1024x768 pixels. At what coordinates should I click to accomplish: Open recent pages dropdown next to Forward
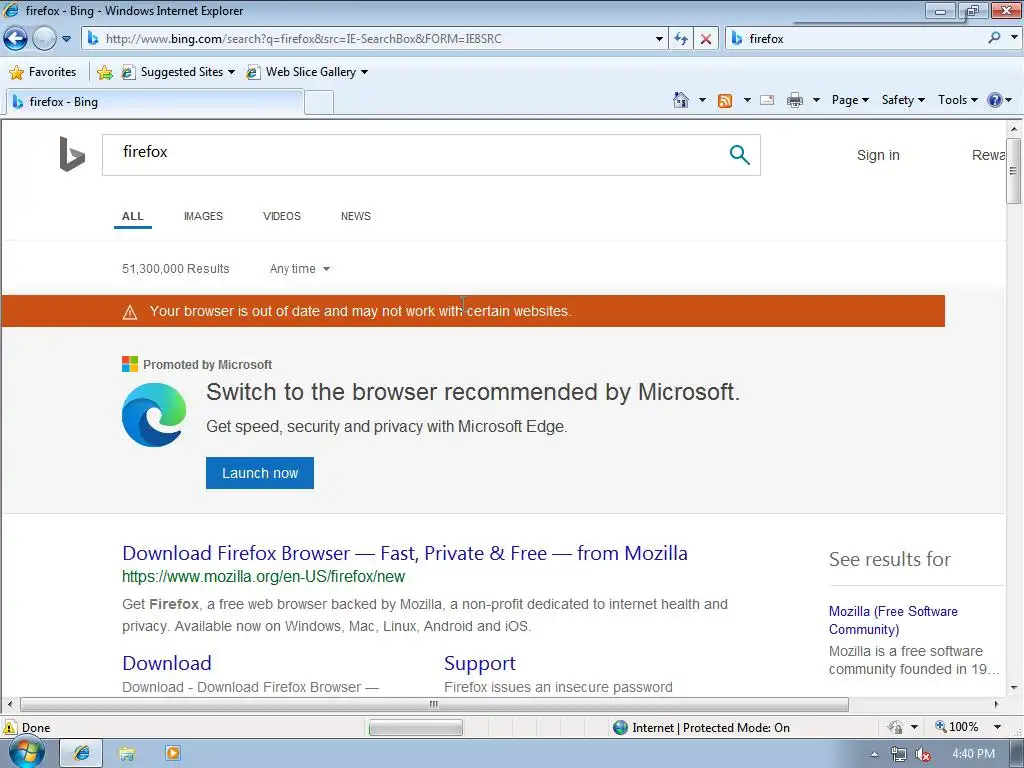click(66, 39)
